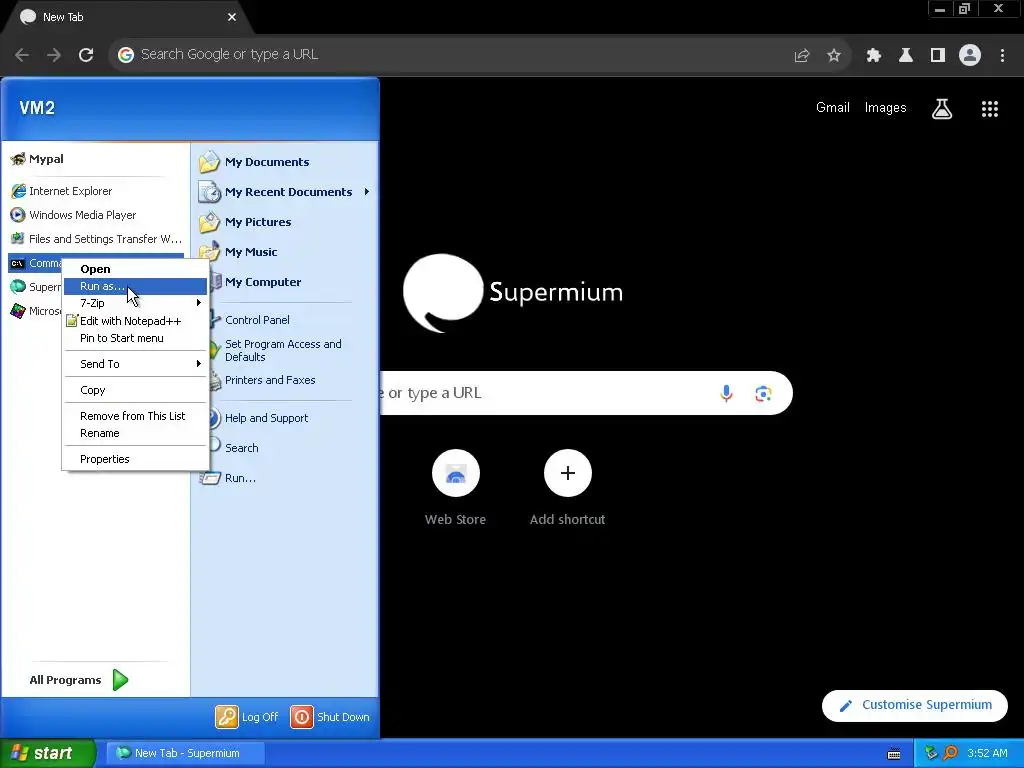
Task: Open the three-dot browser menu
Action: click(1002, 56)
